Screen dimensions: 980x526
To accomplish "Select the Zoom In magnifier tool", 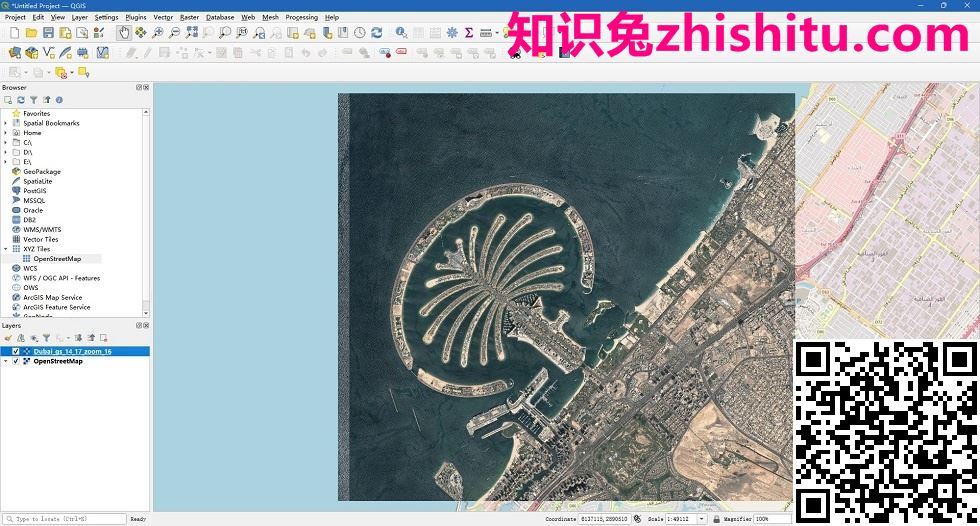I will [158, 32].
